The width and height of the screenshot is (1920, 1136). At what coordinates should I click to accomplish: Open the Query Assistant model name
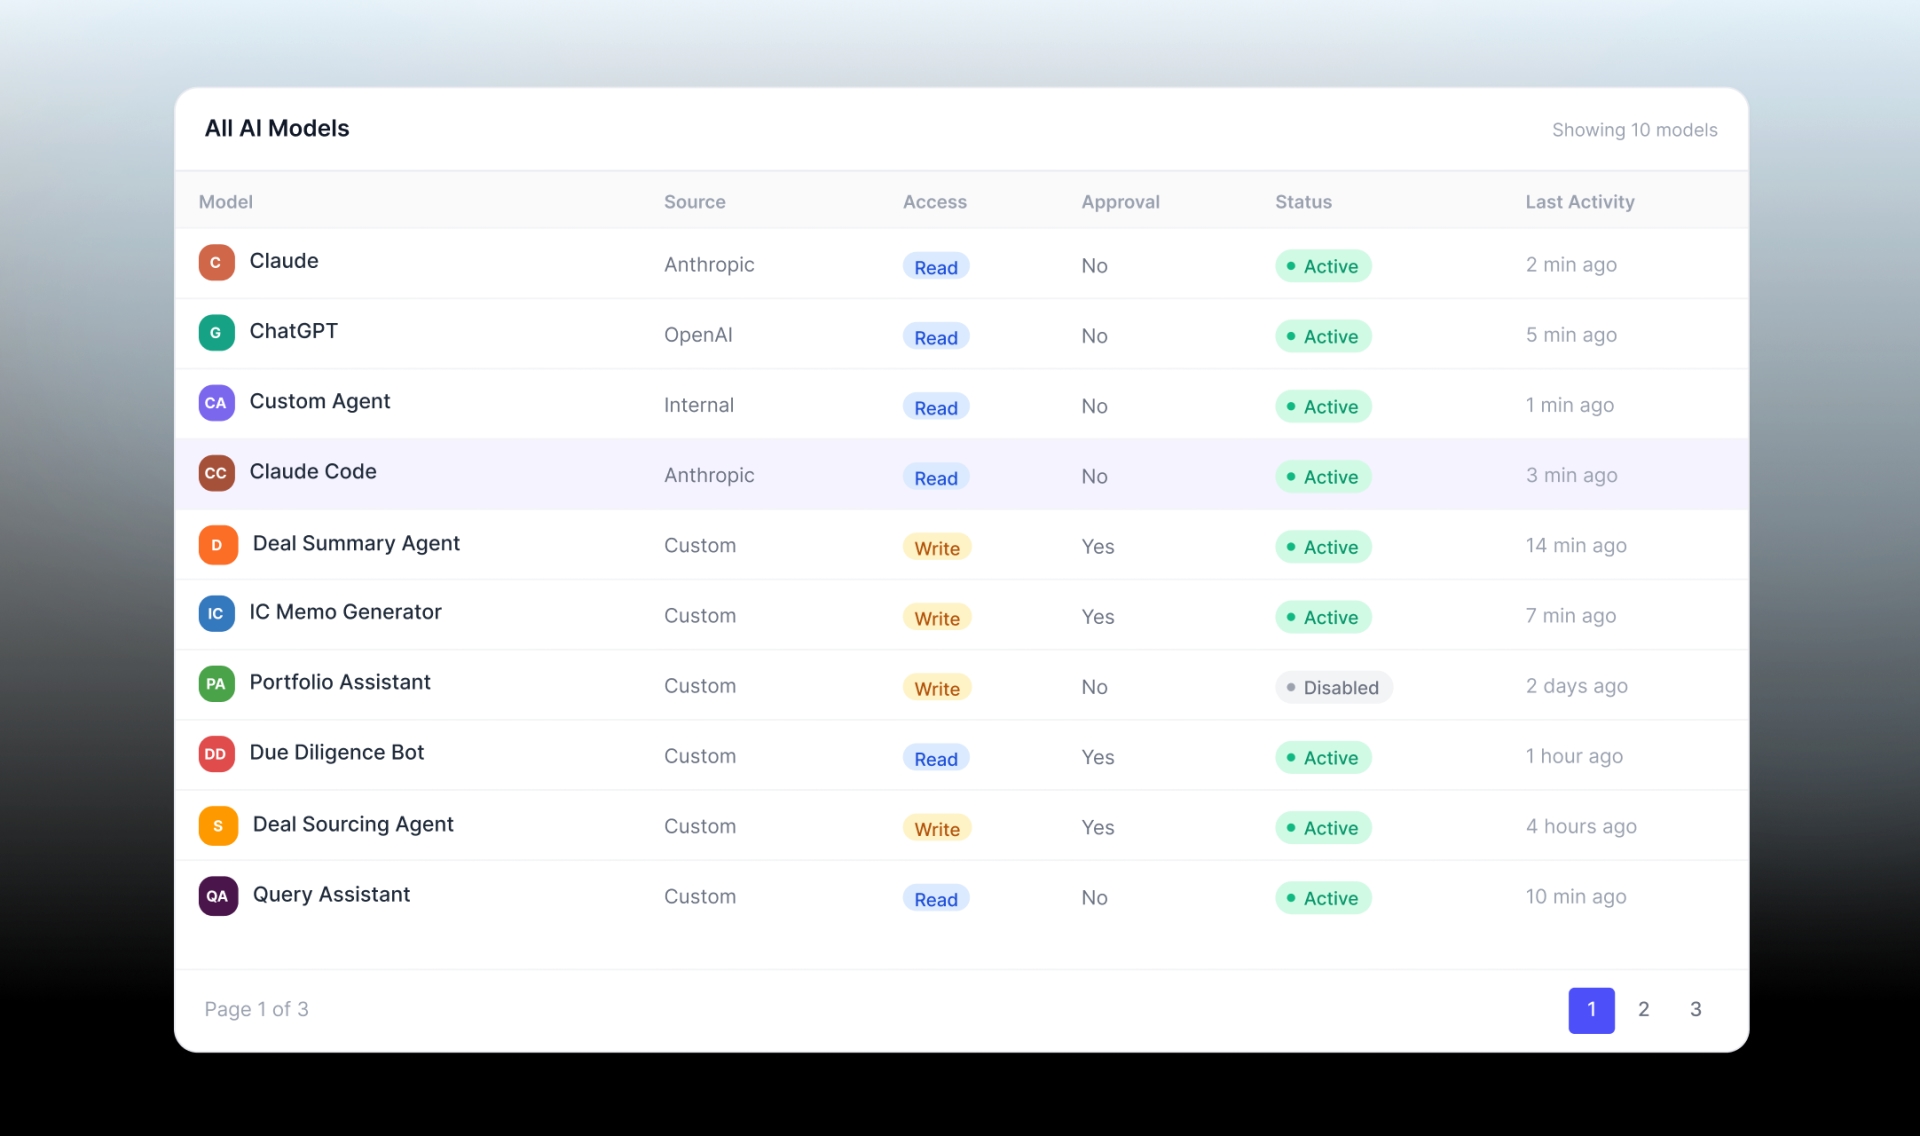point(331,894)
